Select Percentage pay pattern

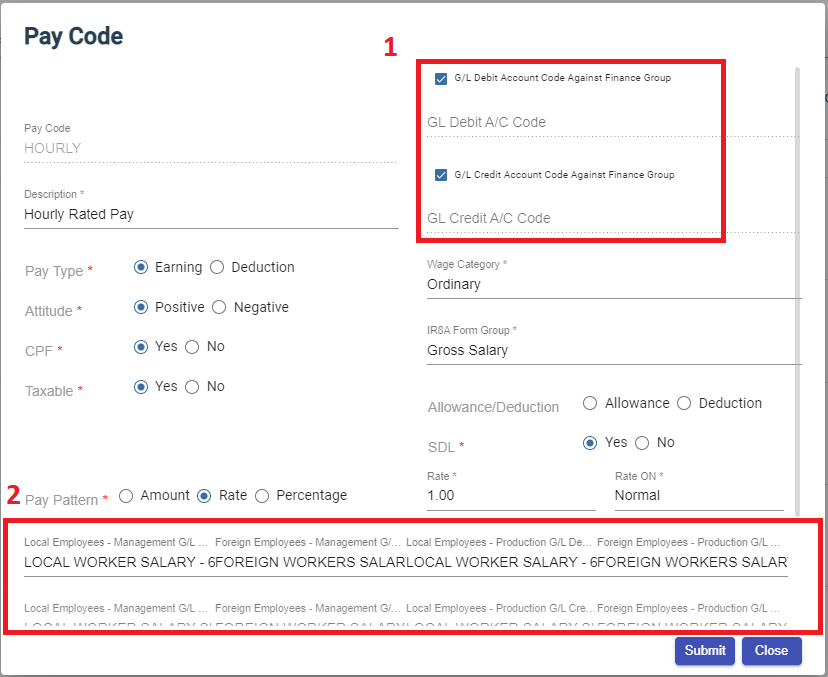pyautogui.click(x=262, y=495)
